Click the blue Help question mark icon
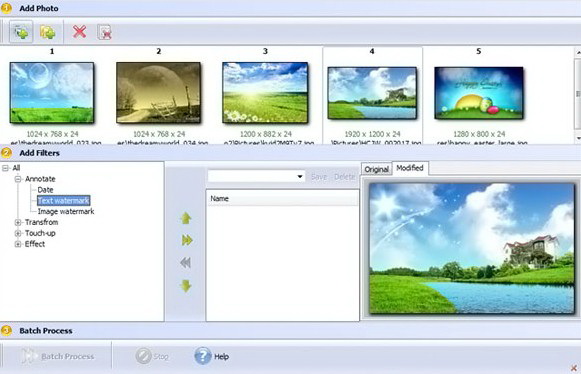The image size is (581, 374). tap(203, 356)
